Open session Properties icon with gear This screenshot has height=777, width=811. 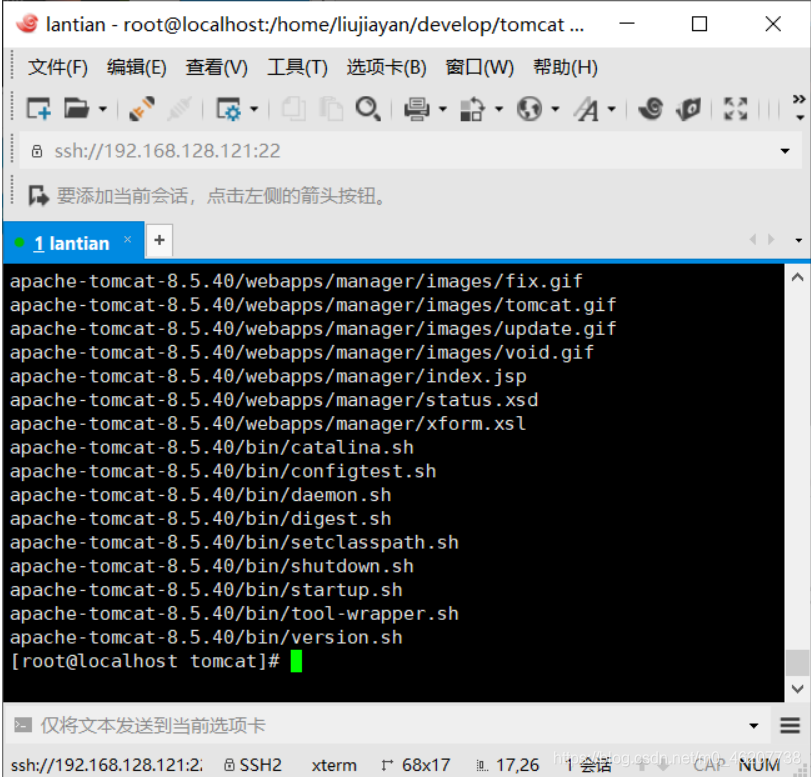[228, 109]
